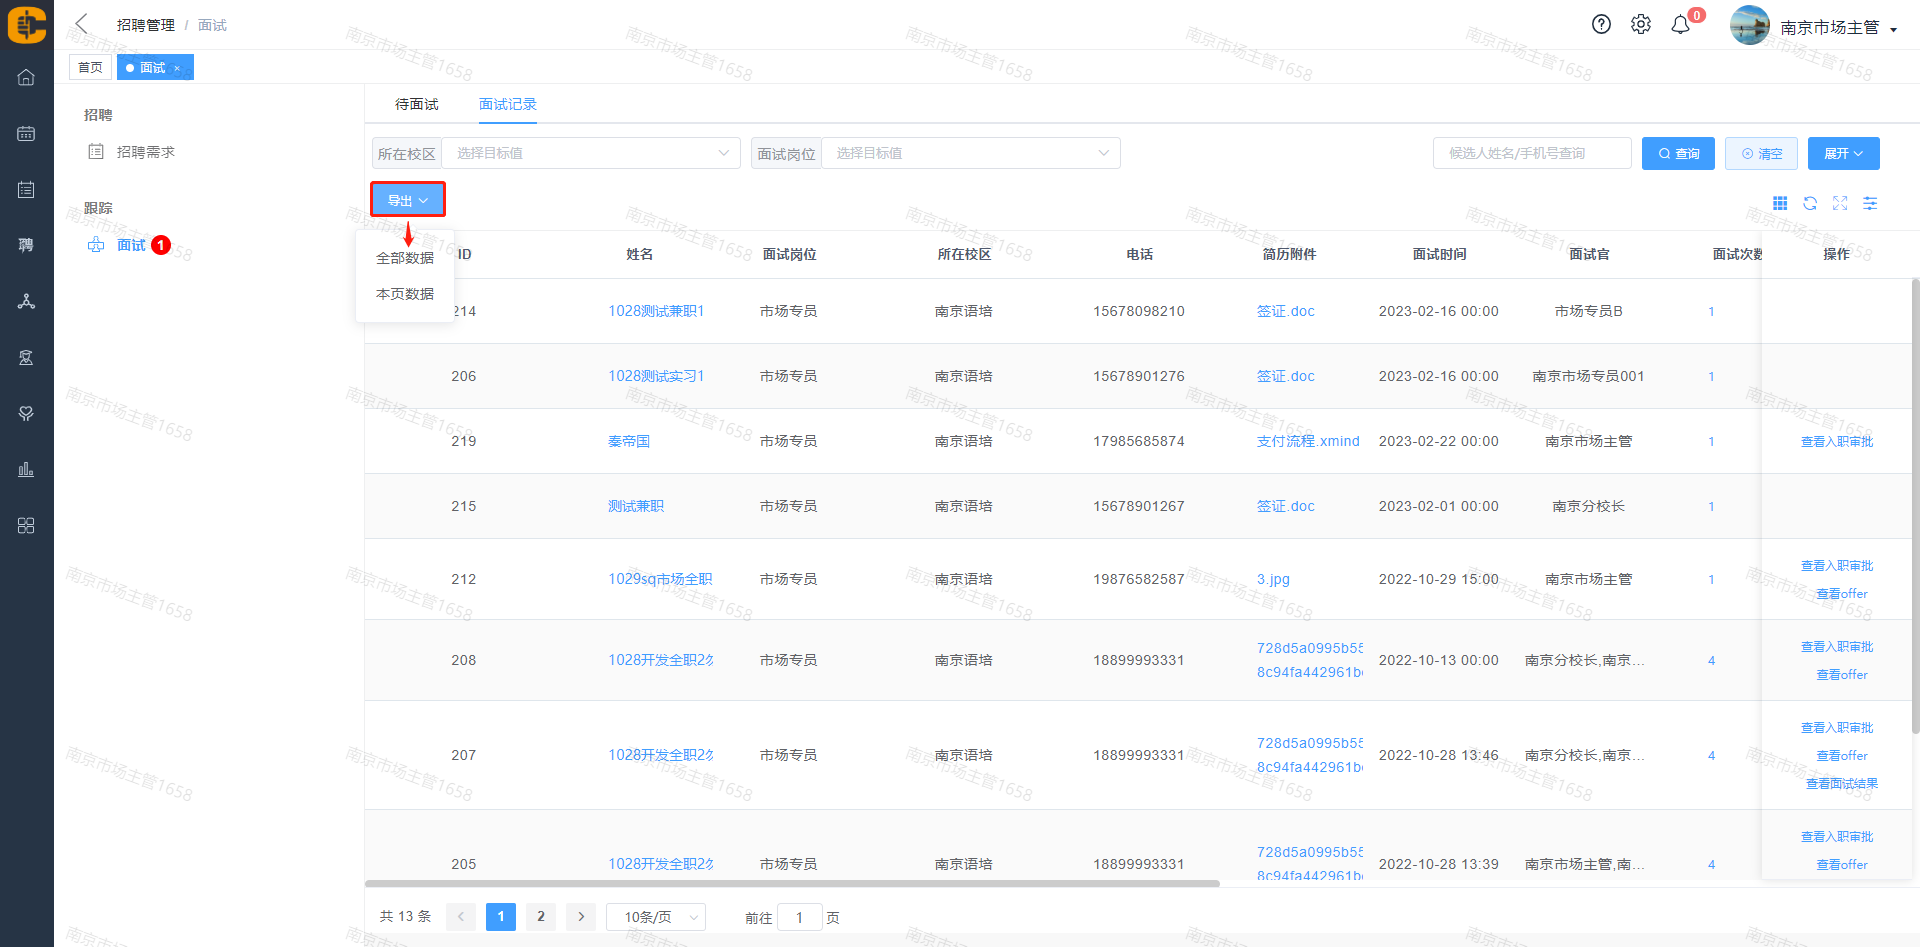Open column settings icon
The height and width of the screenshot is (947, 1920).
1870,203
